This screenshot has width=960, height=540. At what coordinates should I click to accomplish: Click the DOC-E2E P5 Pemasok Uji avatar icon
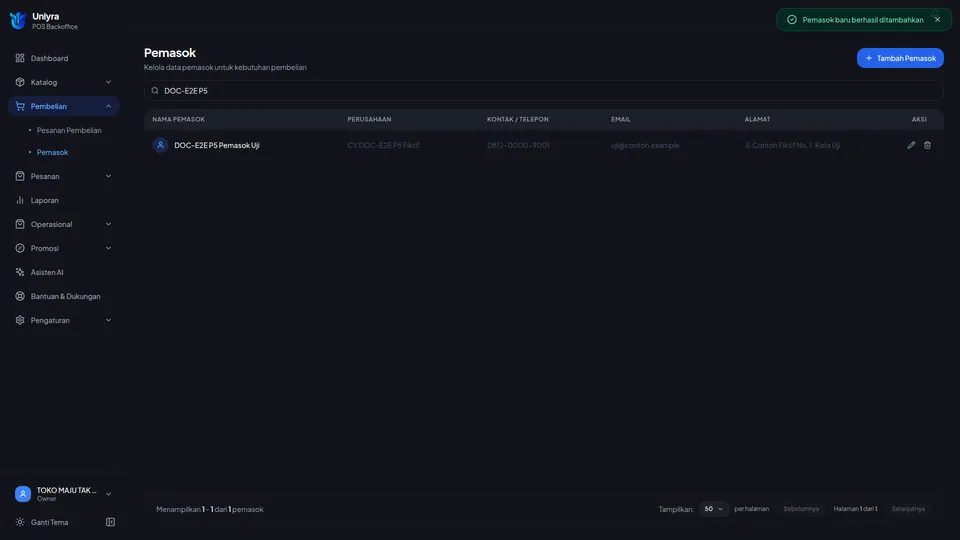click(160, 145)
